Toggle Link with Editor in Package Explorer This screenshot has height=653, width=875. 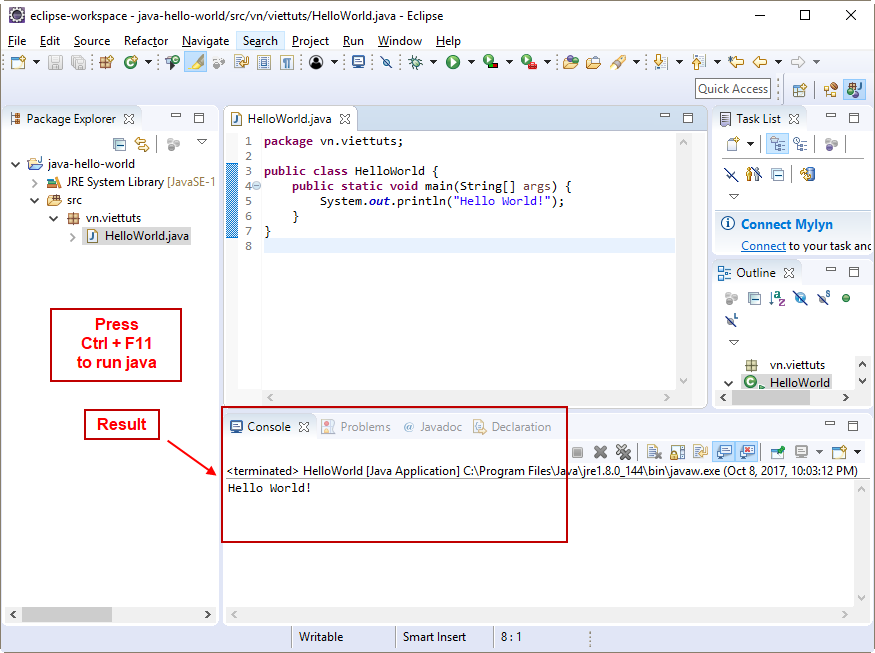point(142,145)
